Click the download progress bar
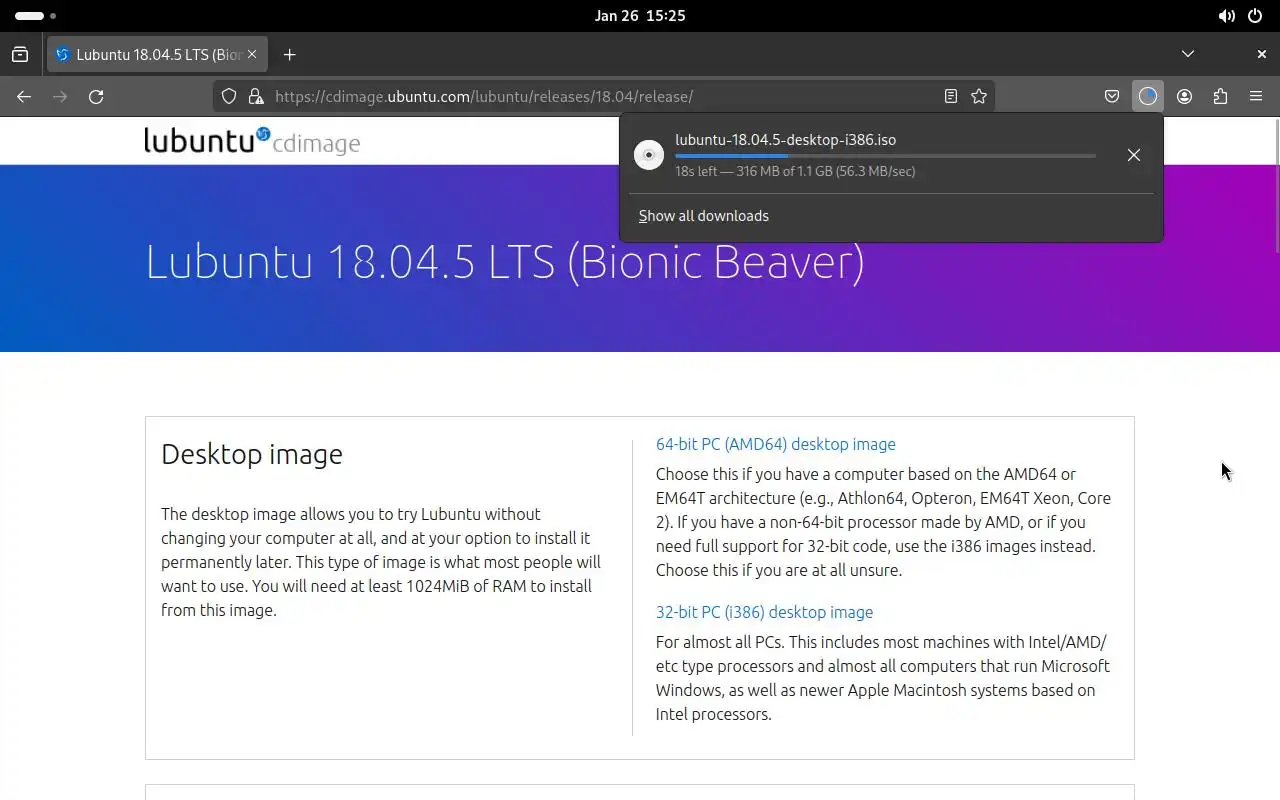Image resolution: width=1280 pixels, height=800 pixels. [885, 156]
